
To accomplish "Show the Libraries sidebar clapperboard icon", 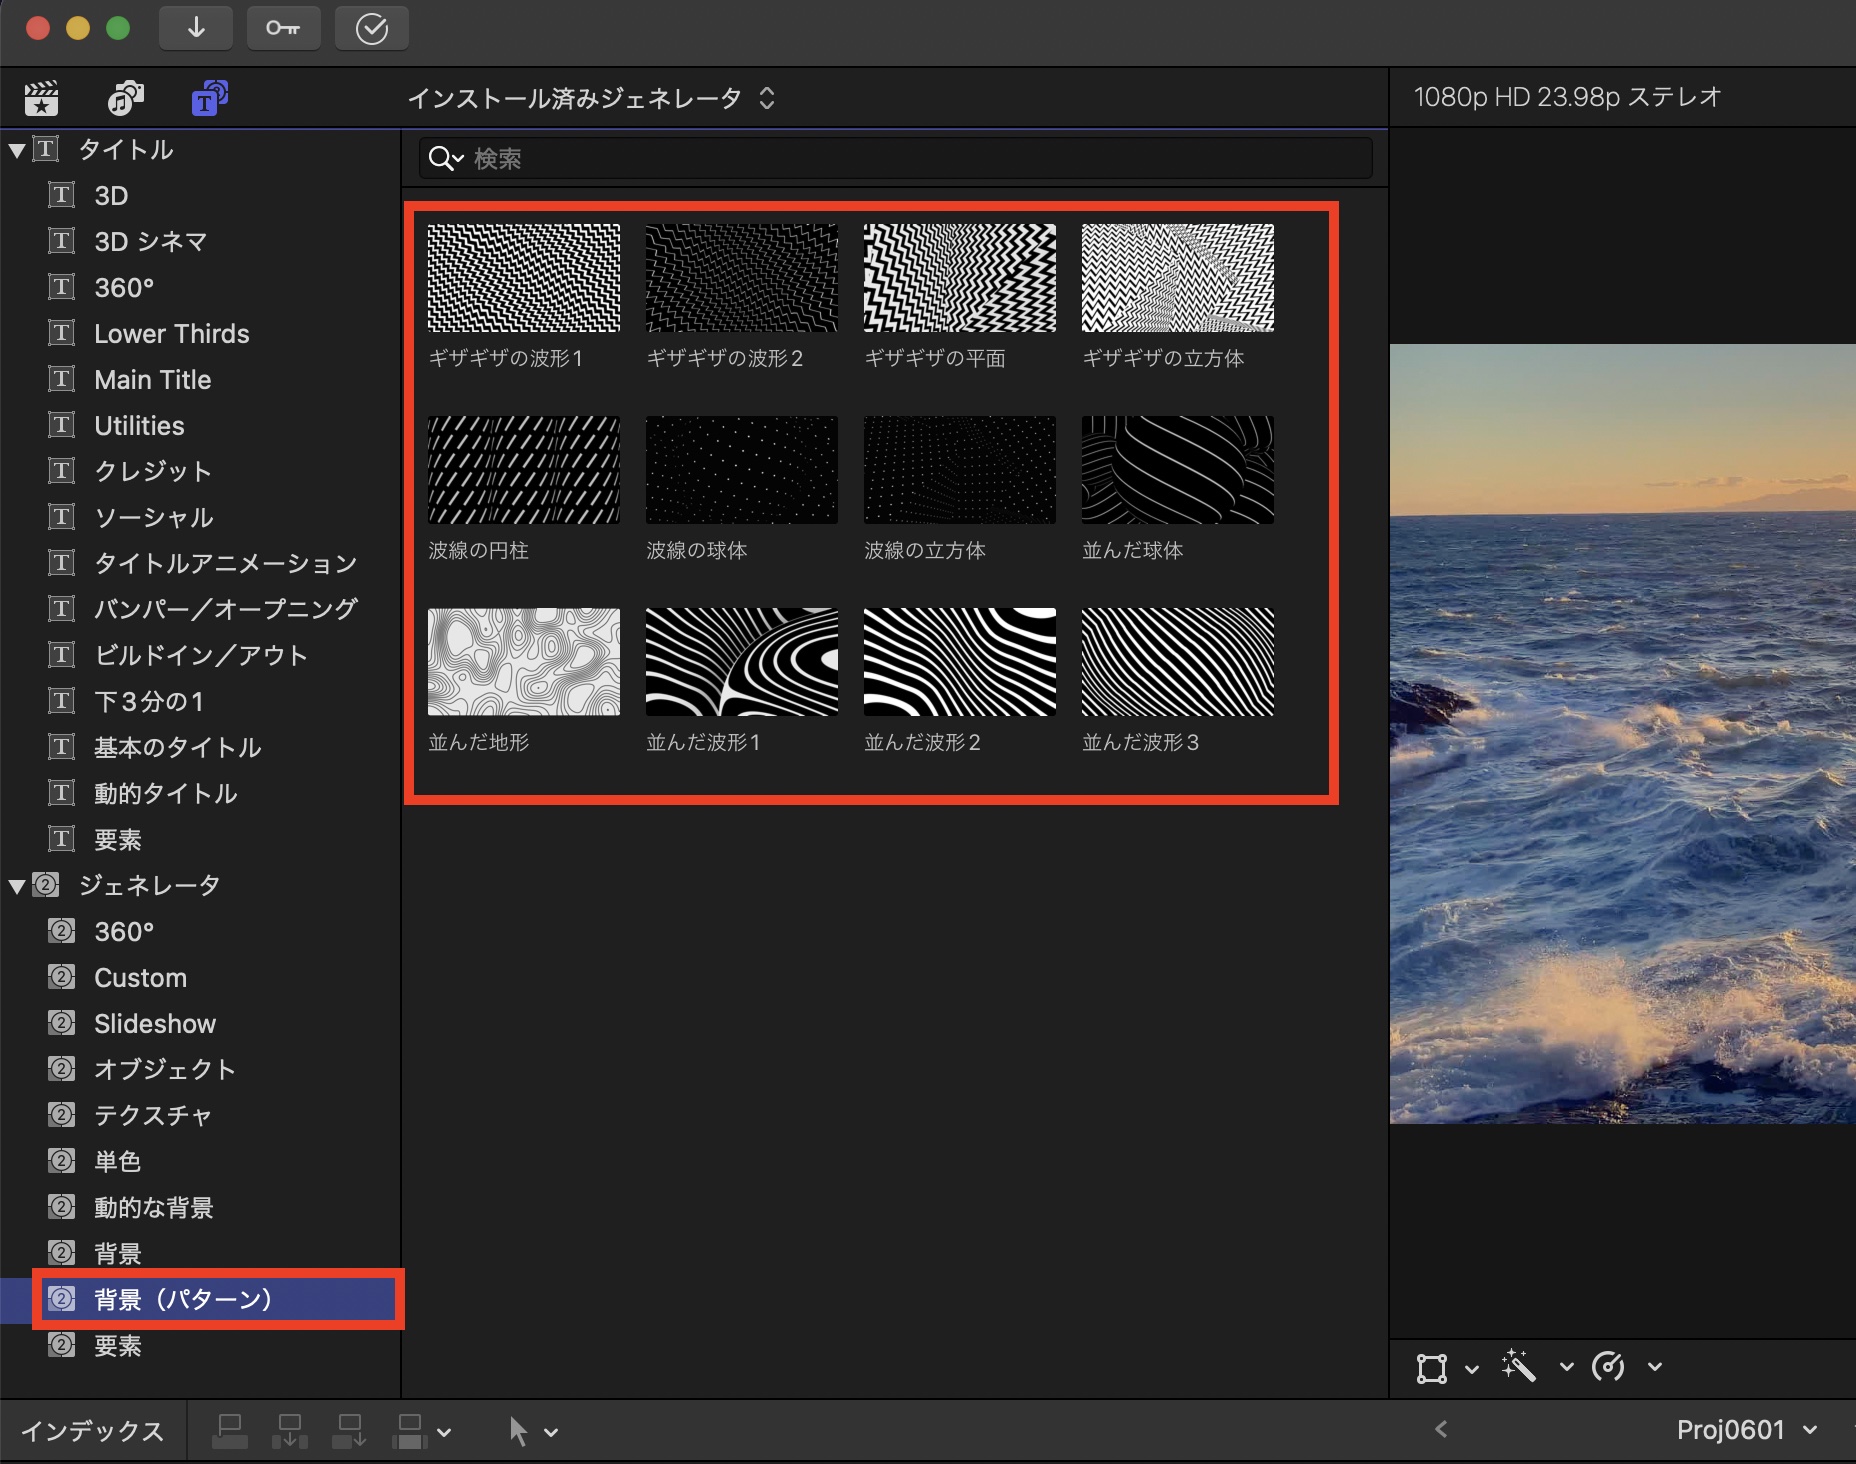I will 41,98.
